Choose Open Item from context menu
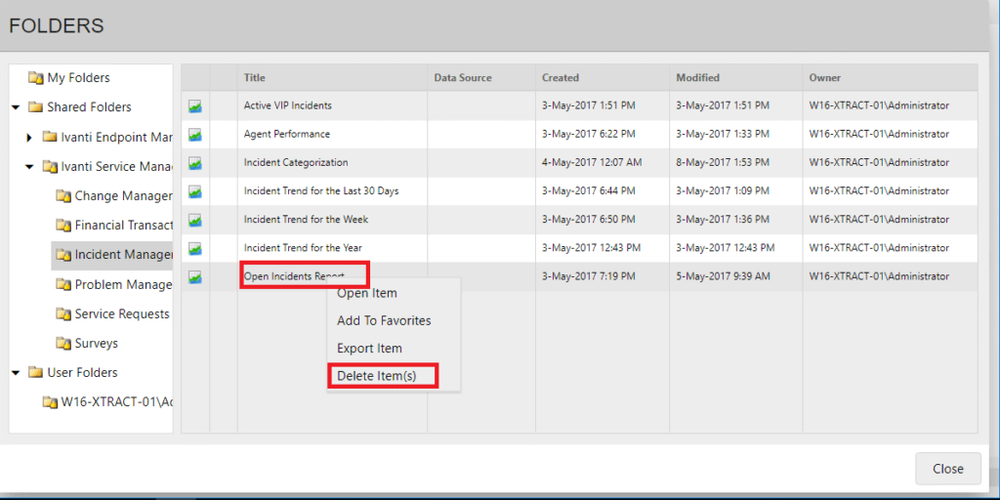The image size is (1000, 500). 367,293
